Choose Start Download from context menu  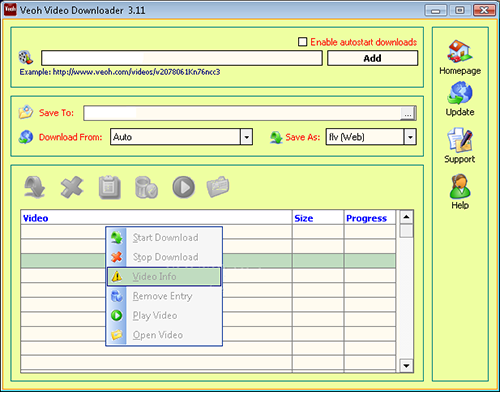point(164,238)
